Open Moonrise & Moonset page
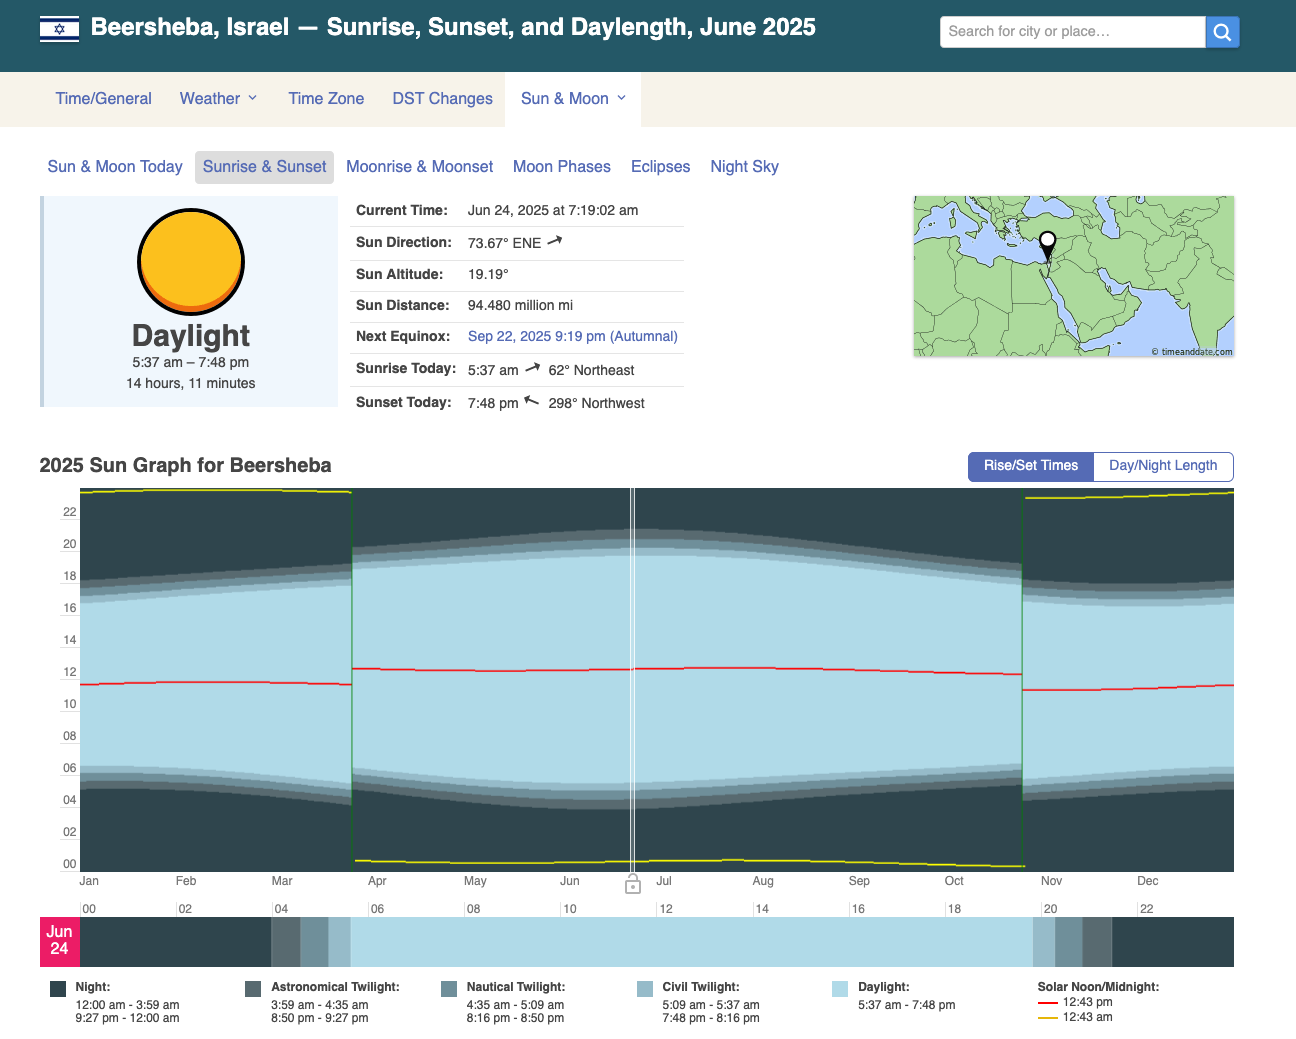1296x1039 pixels. pyautogui.click(x=419, y=167)
